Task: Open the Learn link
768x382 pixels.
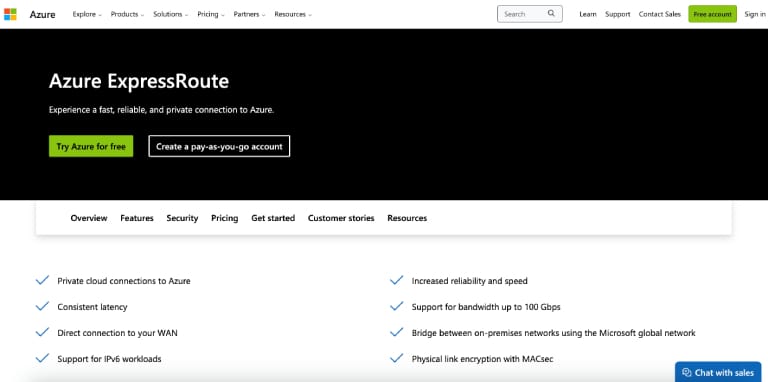Action: click(588, 14)
